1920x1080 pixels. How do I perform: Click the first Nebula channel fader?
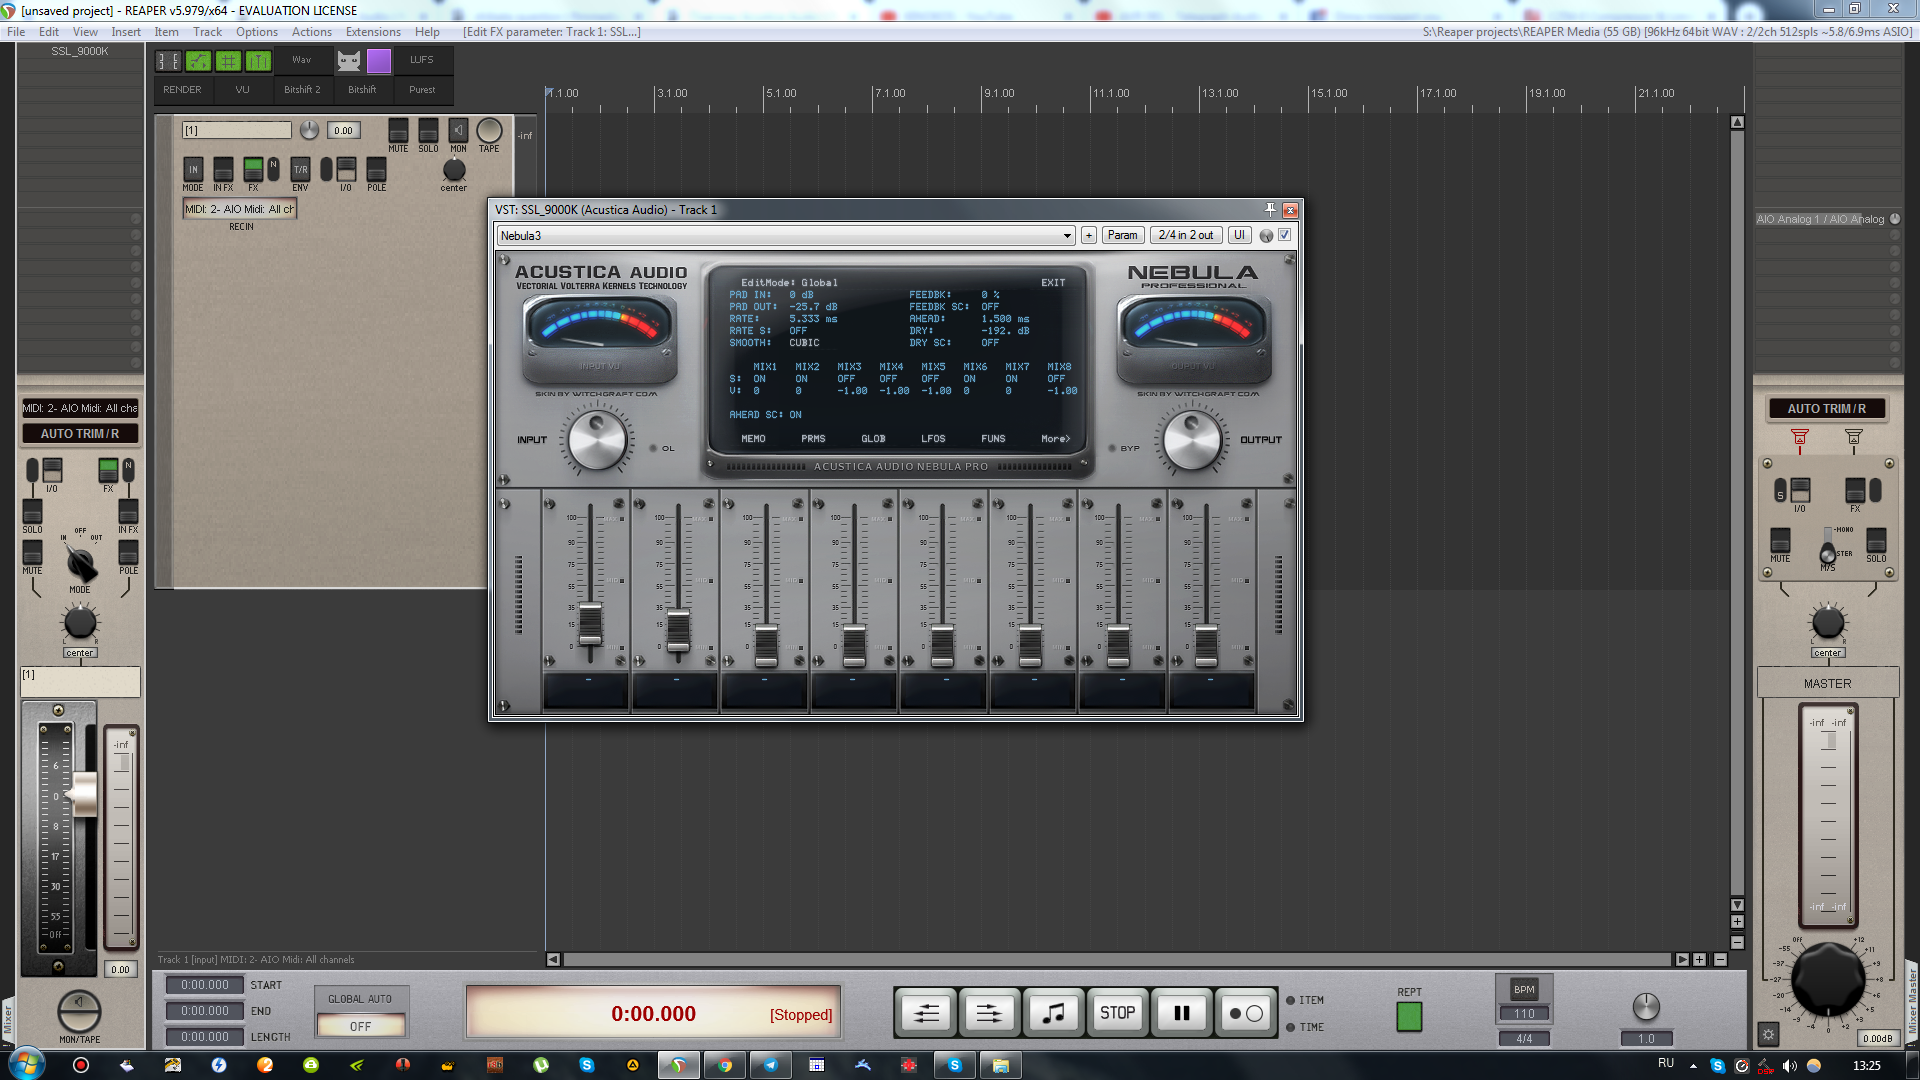(590, 623)
